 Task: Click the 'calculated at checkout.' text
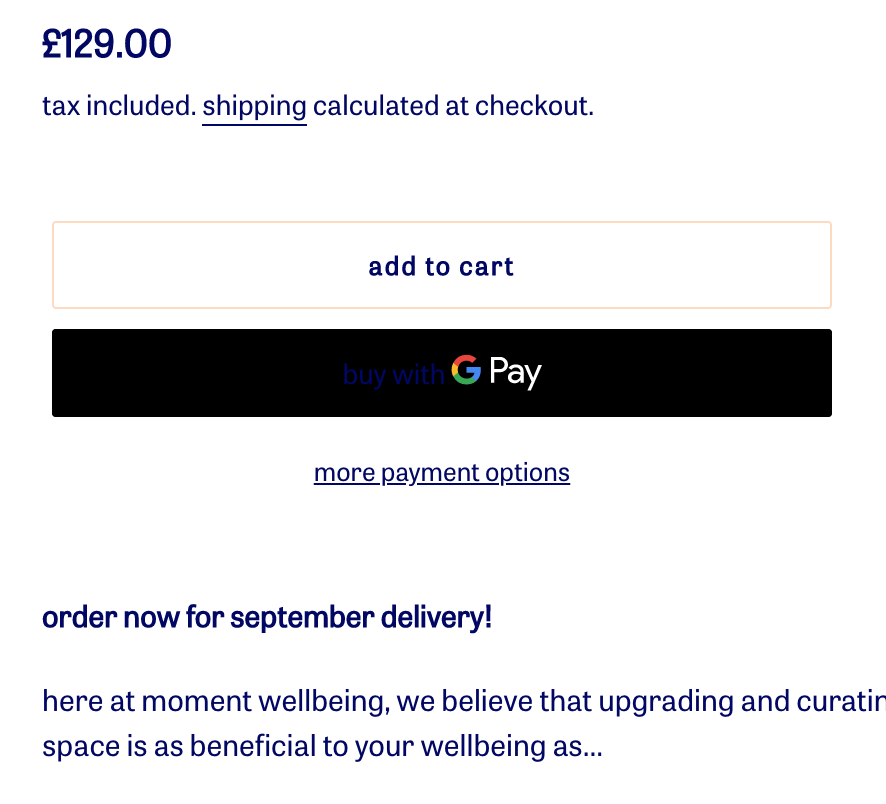(453, 106)
